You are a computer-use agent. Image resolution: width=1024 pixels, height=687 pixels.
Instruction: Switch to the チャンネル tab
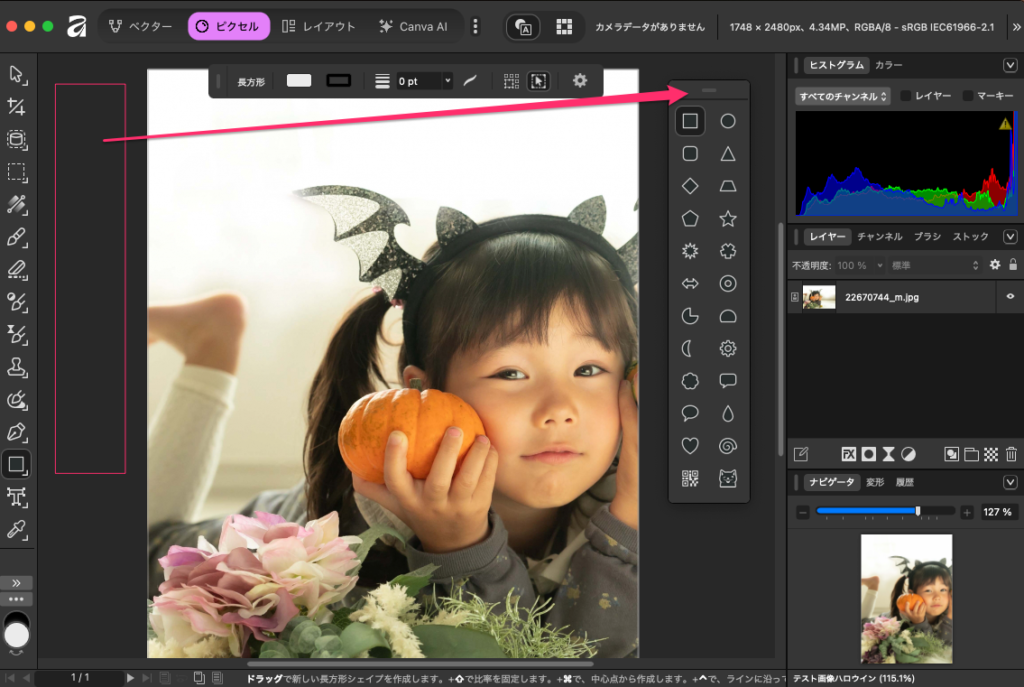[880, 237]
